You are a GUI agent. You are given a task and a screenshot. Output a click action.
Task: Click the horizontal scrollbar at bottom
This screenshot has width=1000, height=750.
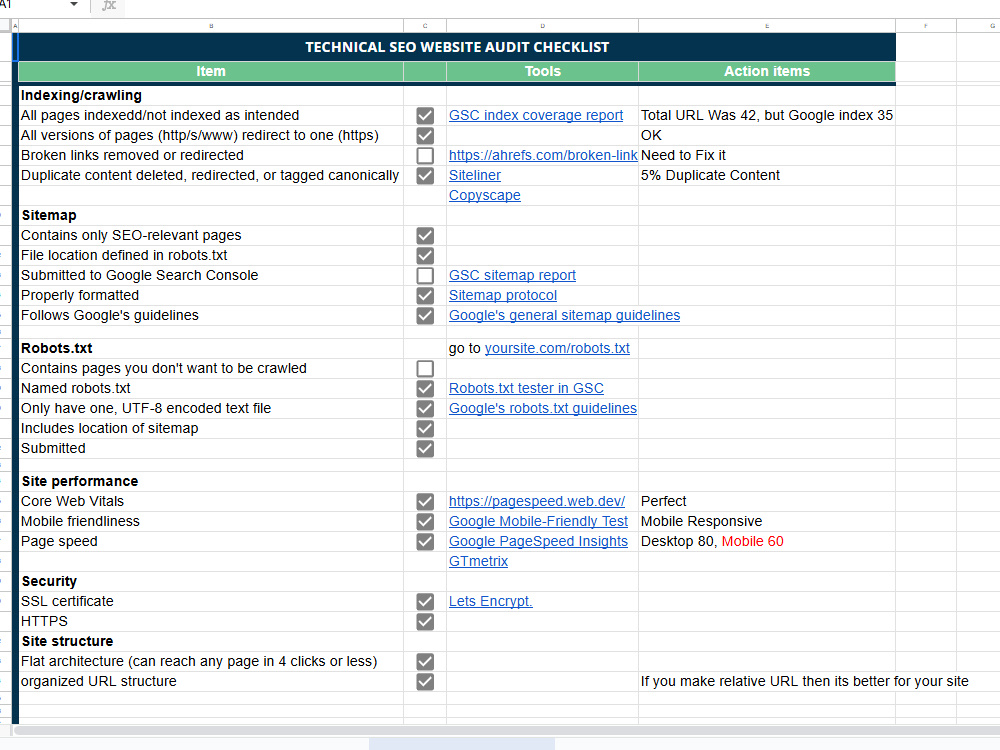(506, 730)
